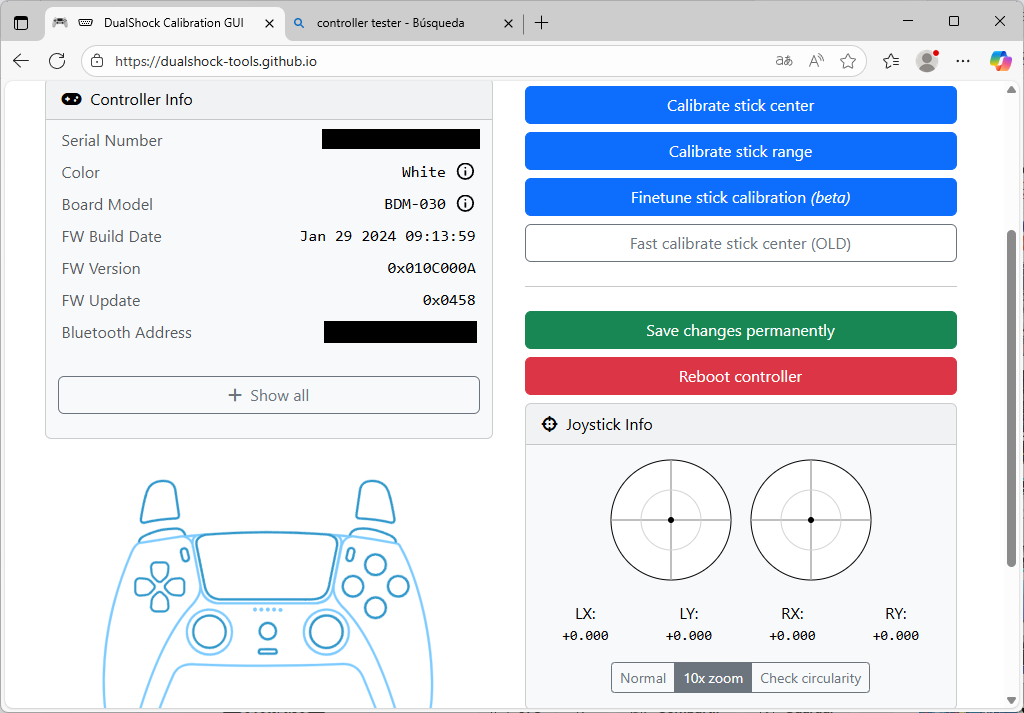Screen dimensions: 1024x713
Task: Open a new tab with plus button
Action: (x=541, y=23)
